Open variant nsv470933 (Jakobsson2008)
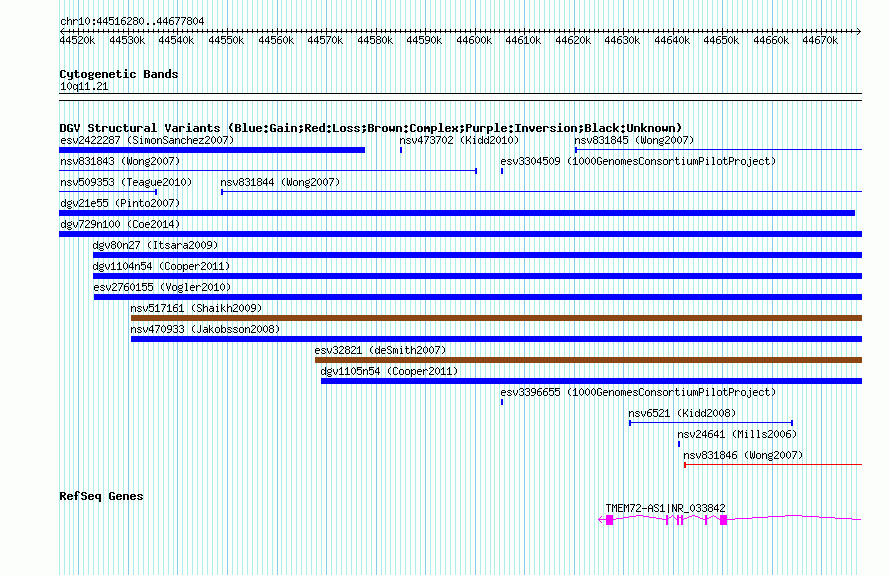890x575 pixels. (x=205, y=329)
